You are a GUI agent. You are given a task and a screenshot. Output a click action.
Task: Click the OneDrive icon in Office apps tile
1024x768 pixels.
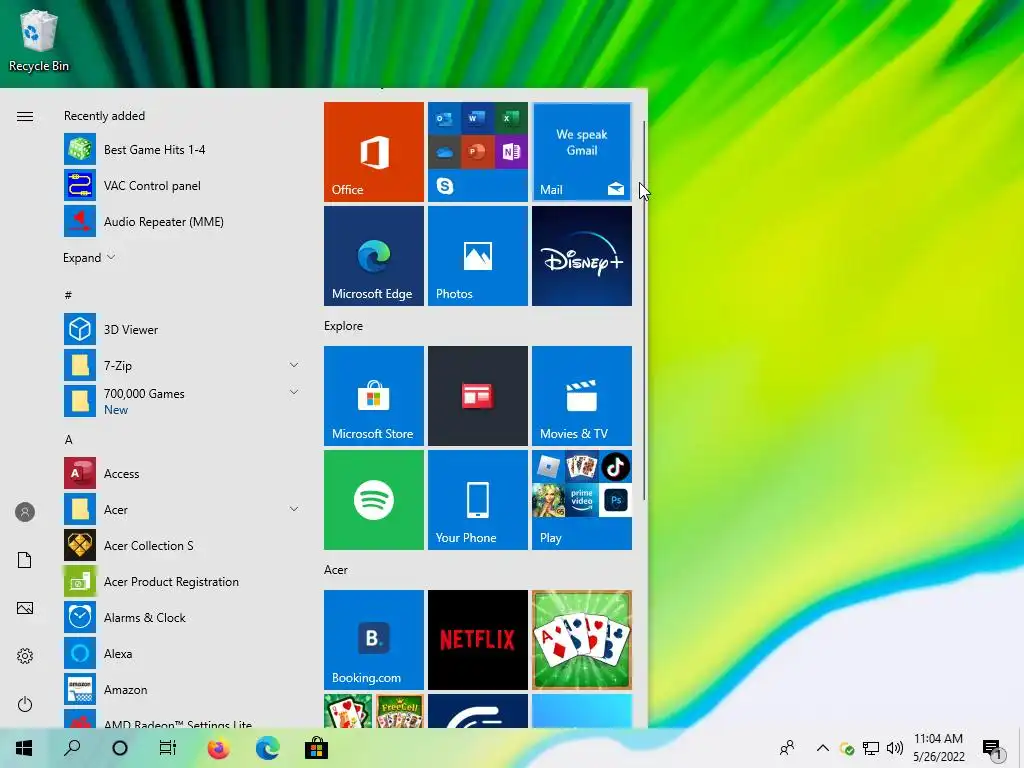coord(444,152)
